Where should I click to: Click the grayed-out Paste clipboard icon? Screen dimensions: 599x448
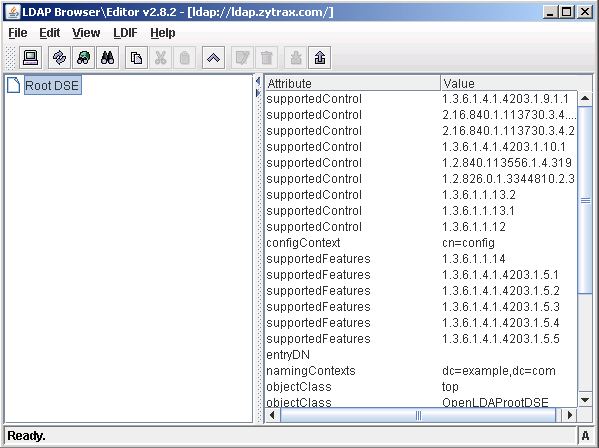[x=185, y=58]
